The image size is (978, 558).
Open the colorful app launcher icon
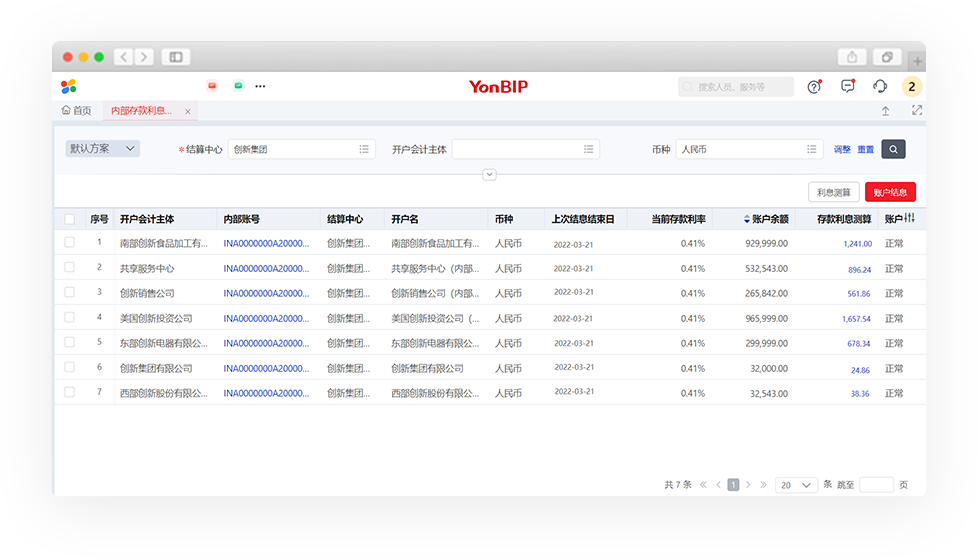[69, 87]
